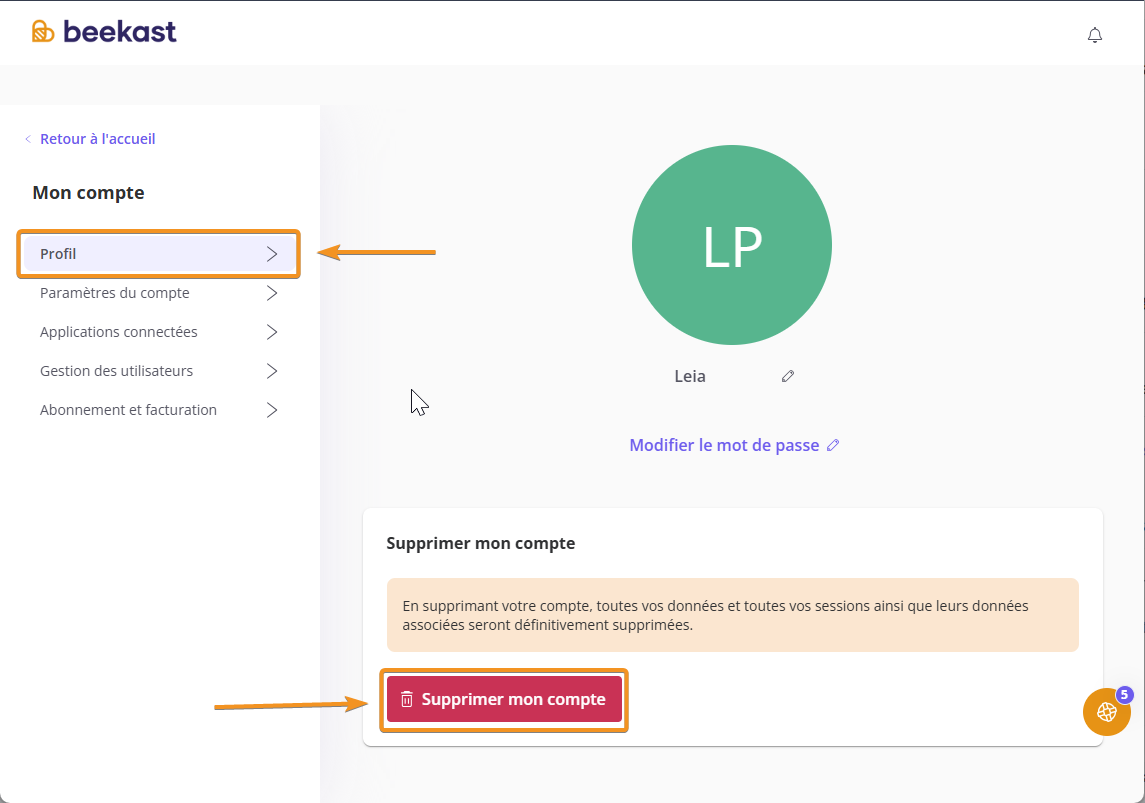Screen dimensions: 1145x803
Task: Click Modifier le mot de passe link
Action: [724, 445]
